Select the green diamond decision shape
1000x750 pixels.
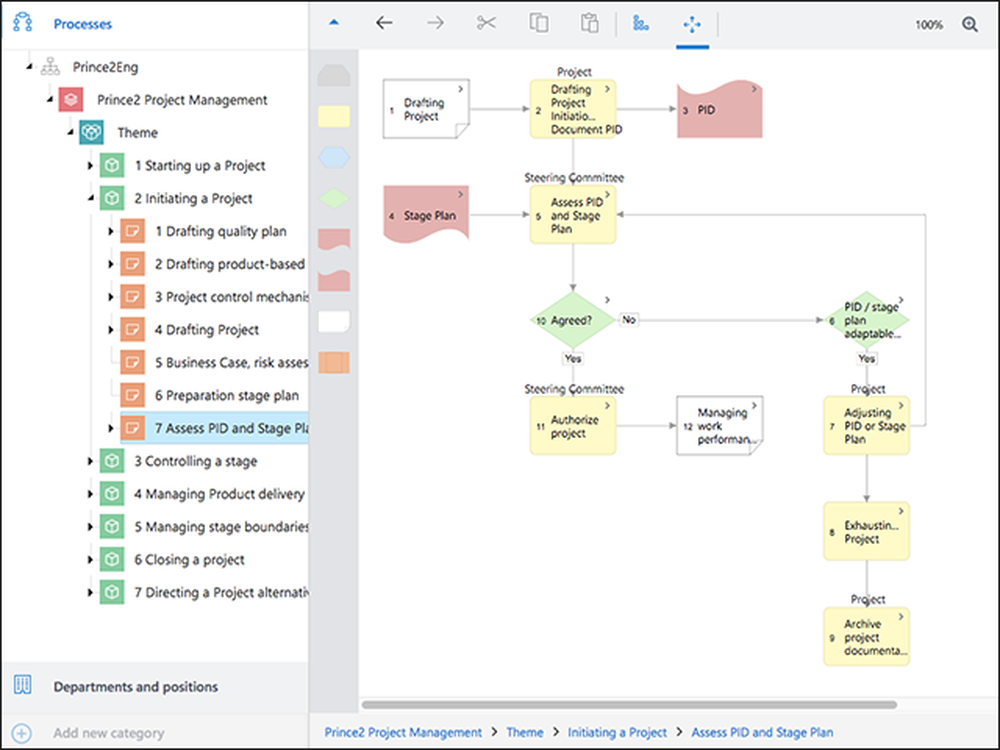point(334,198)
